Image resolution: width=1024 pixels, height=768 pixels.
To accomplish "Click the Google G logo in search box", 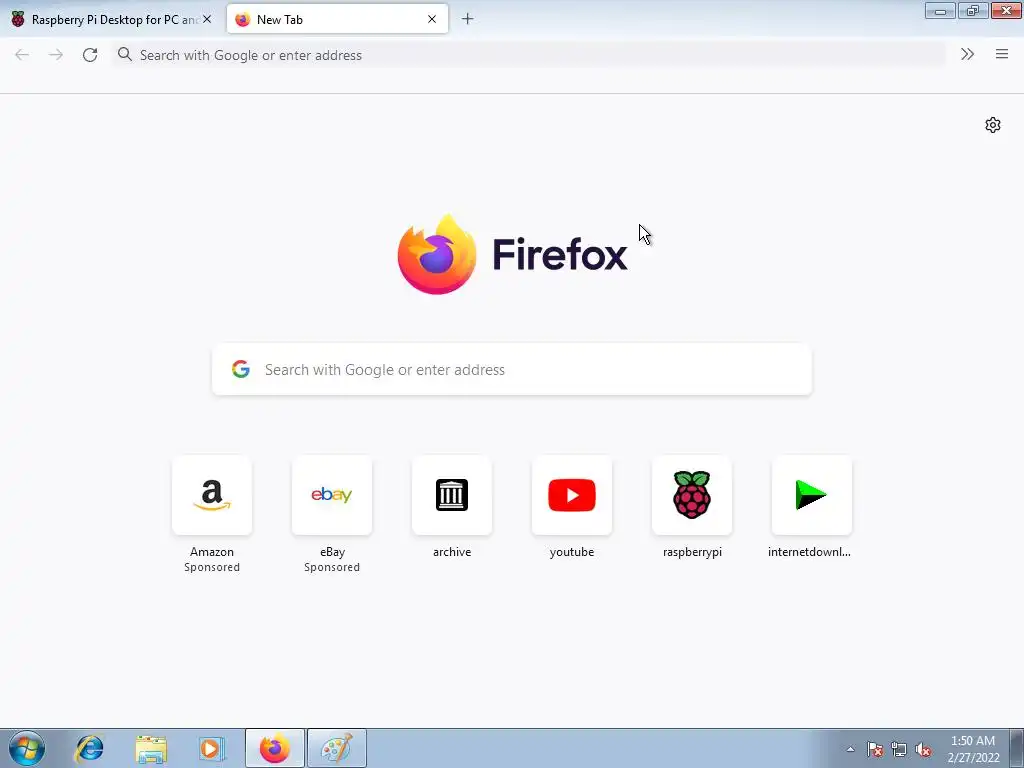I will click(x=241, y=369).
